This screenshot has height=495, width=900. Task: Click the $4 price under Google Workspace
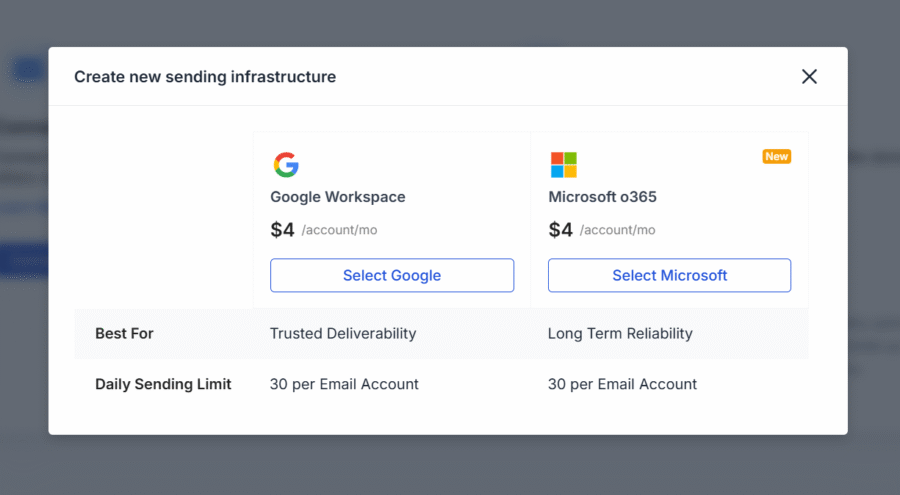click(282, 230)
